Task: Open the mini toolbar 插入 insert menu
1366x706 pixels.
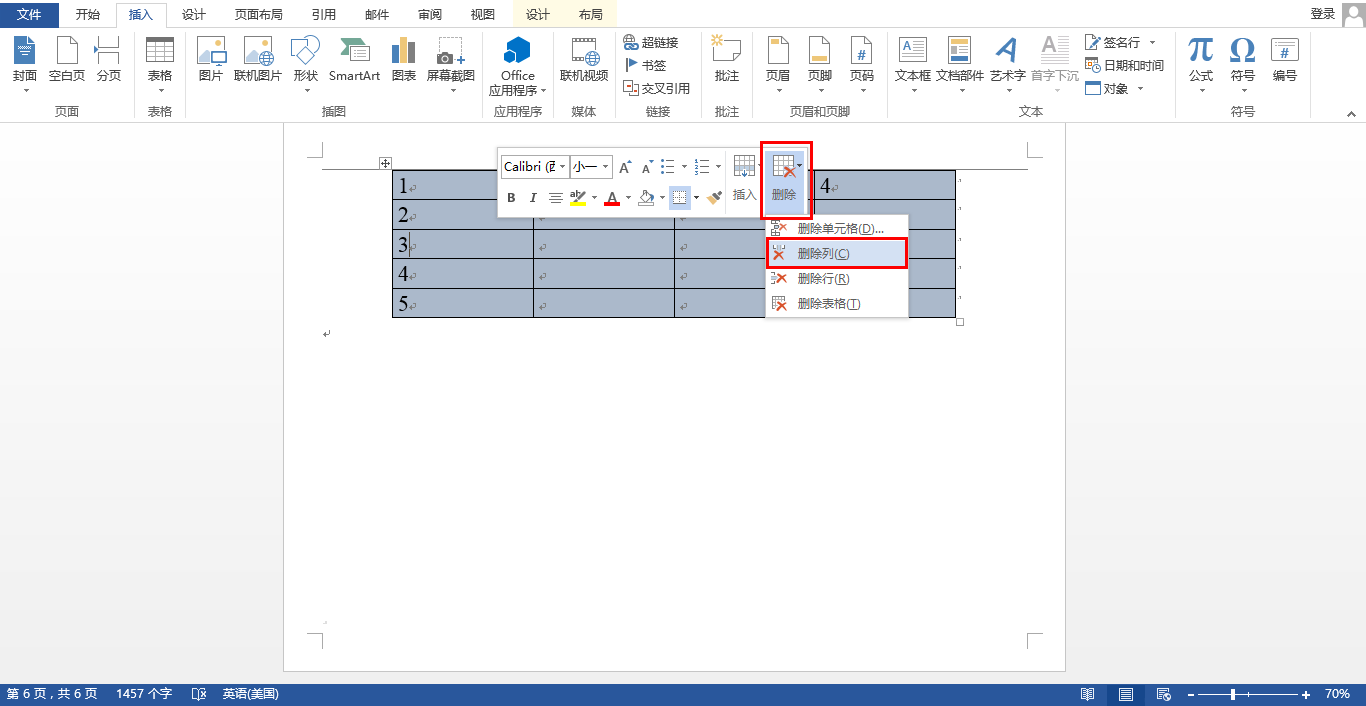Action: [x=745, y=180]
